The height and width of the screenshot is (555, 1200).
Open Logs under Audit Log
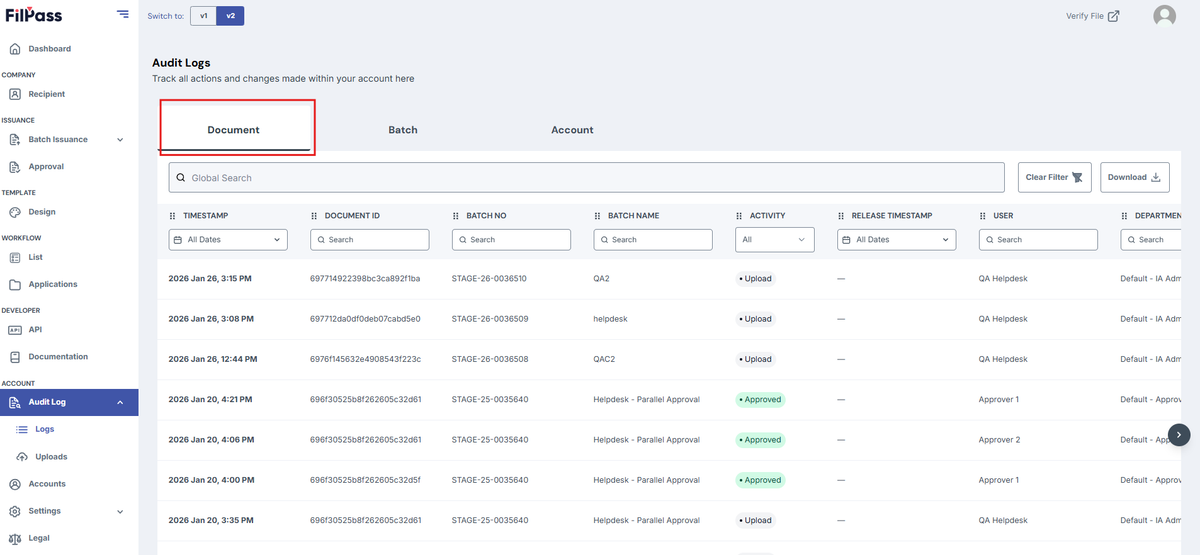coord(45,429)
